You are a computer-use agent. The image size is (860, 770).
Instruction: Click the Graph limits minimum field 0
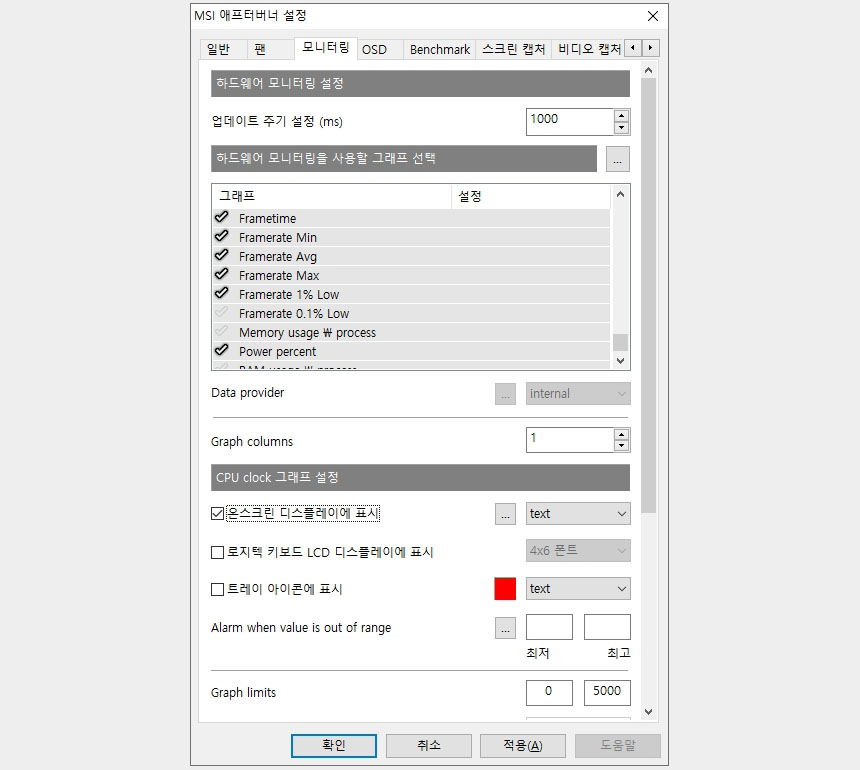click(549, 693)
